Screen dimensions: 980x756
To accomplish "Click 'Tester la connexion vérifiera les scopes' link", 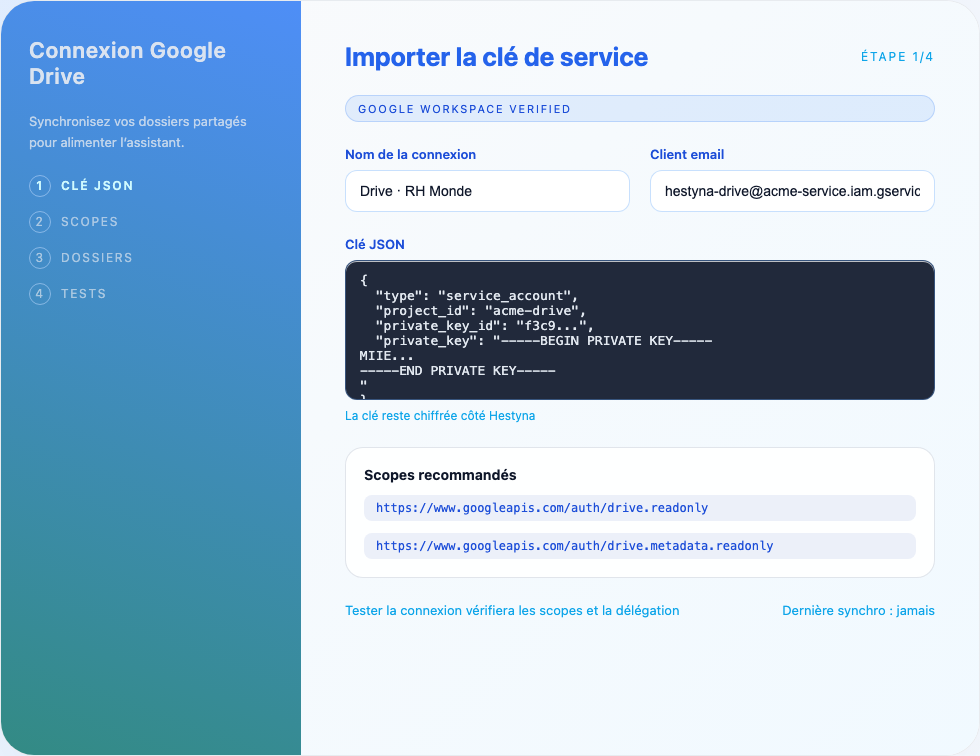I will [512, 610].
